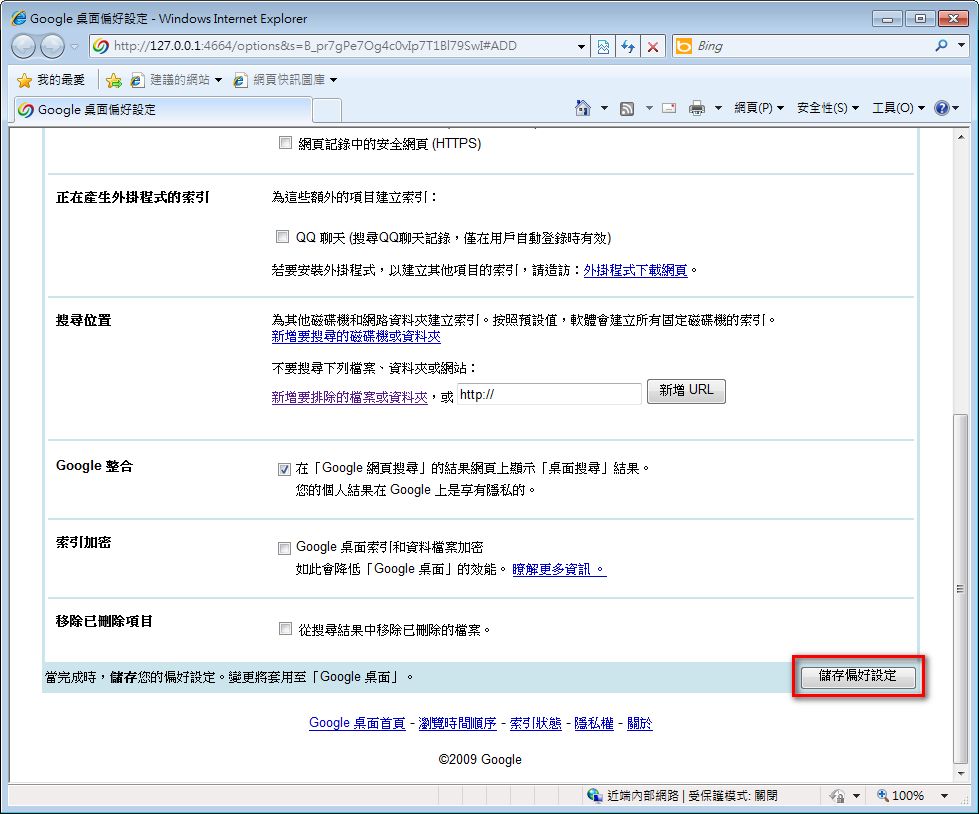Expand the Home button dropdown arrow
The height and width of the screenshot is (814, 979).
pos(604,109)
